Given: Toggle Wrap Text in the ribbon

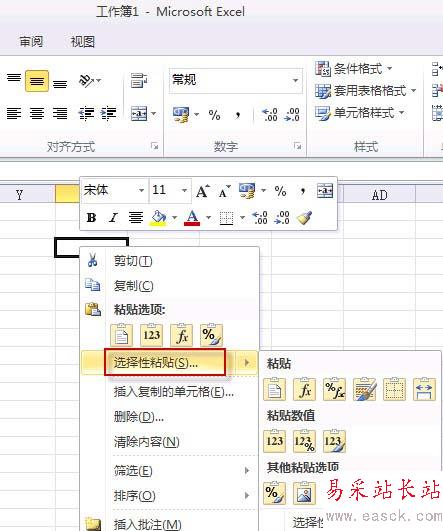Looking at the screenshot, I should pos(139,81).
